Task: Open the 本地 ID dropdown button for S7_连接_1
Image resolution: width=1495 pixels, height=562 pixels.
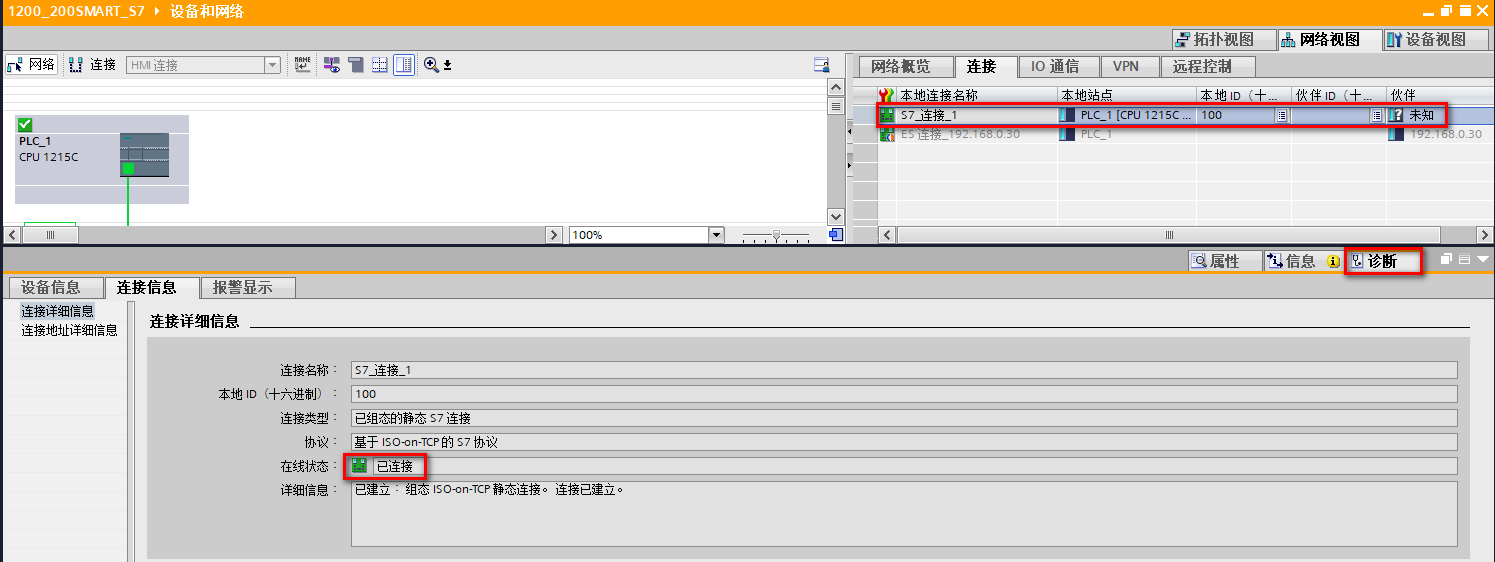Action: [x=1281, y=115]
